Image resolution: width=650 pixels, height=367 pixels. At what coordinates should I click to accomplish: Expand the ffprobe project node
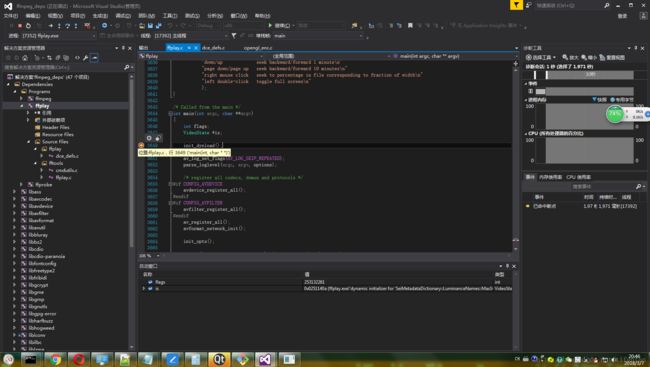coord(22,185)
